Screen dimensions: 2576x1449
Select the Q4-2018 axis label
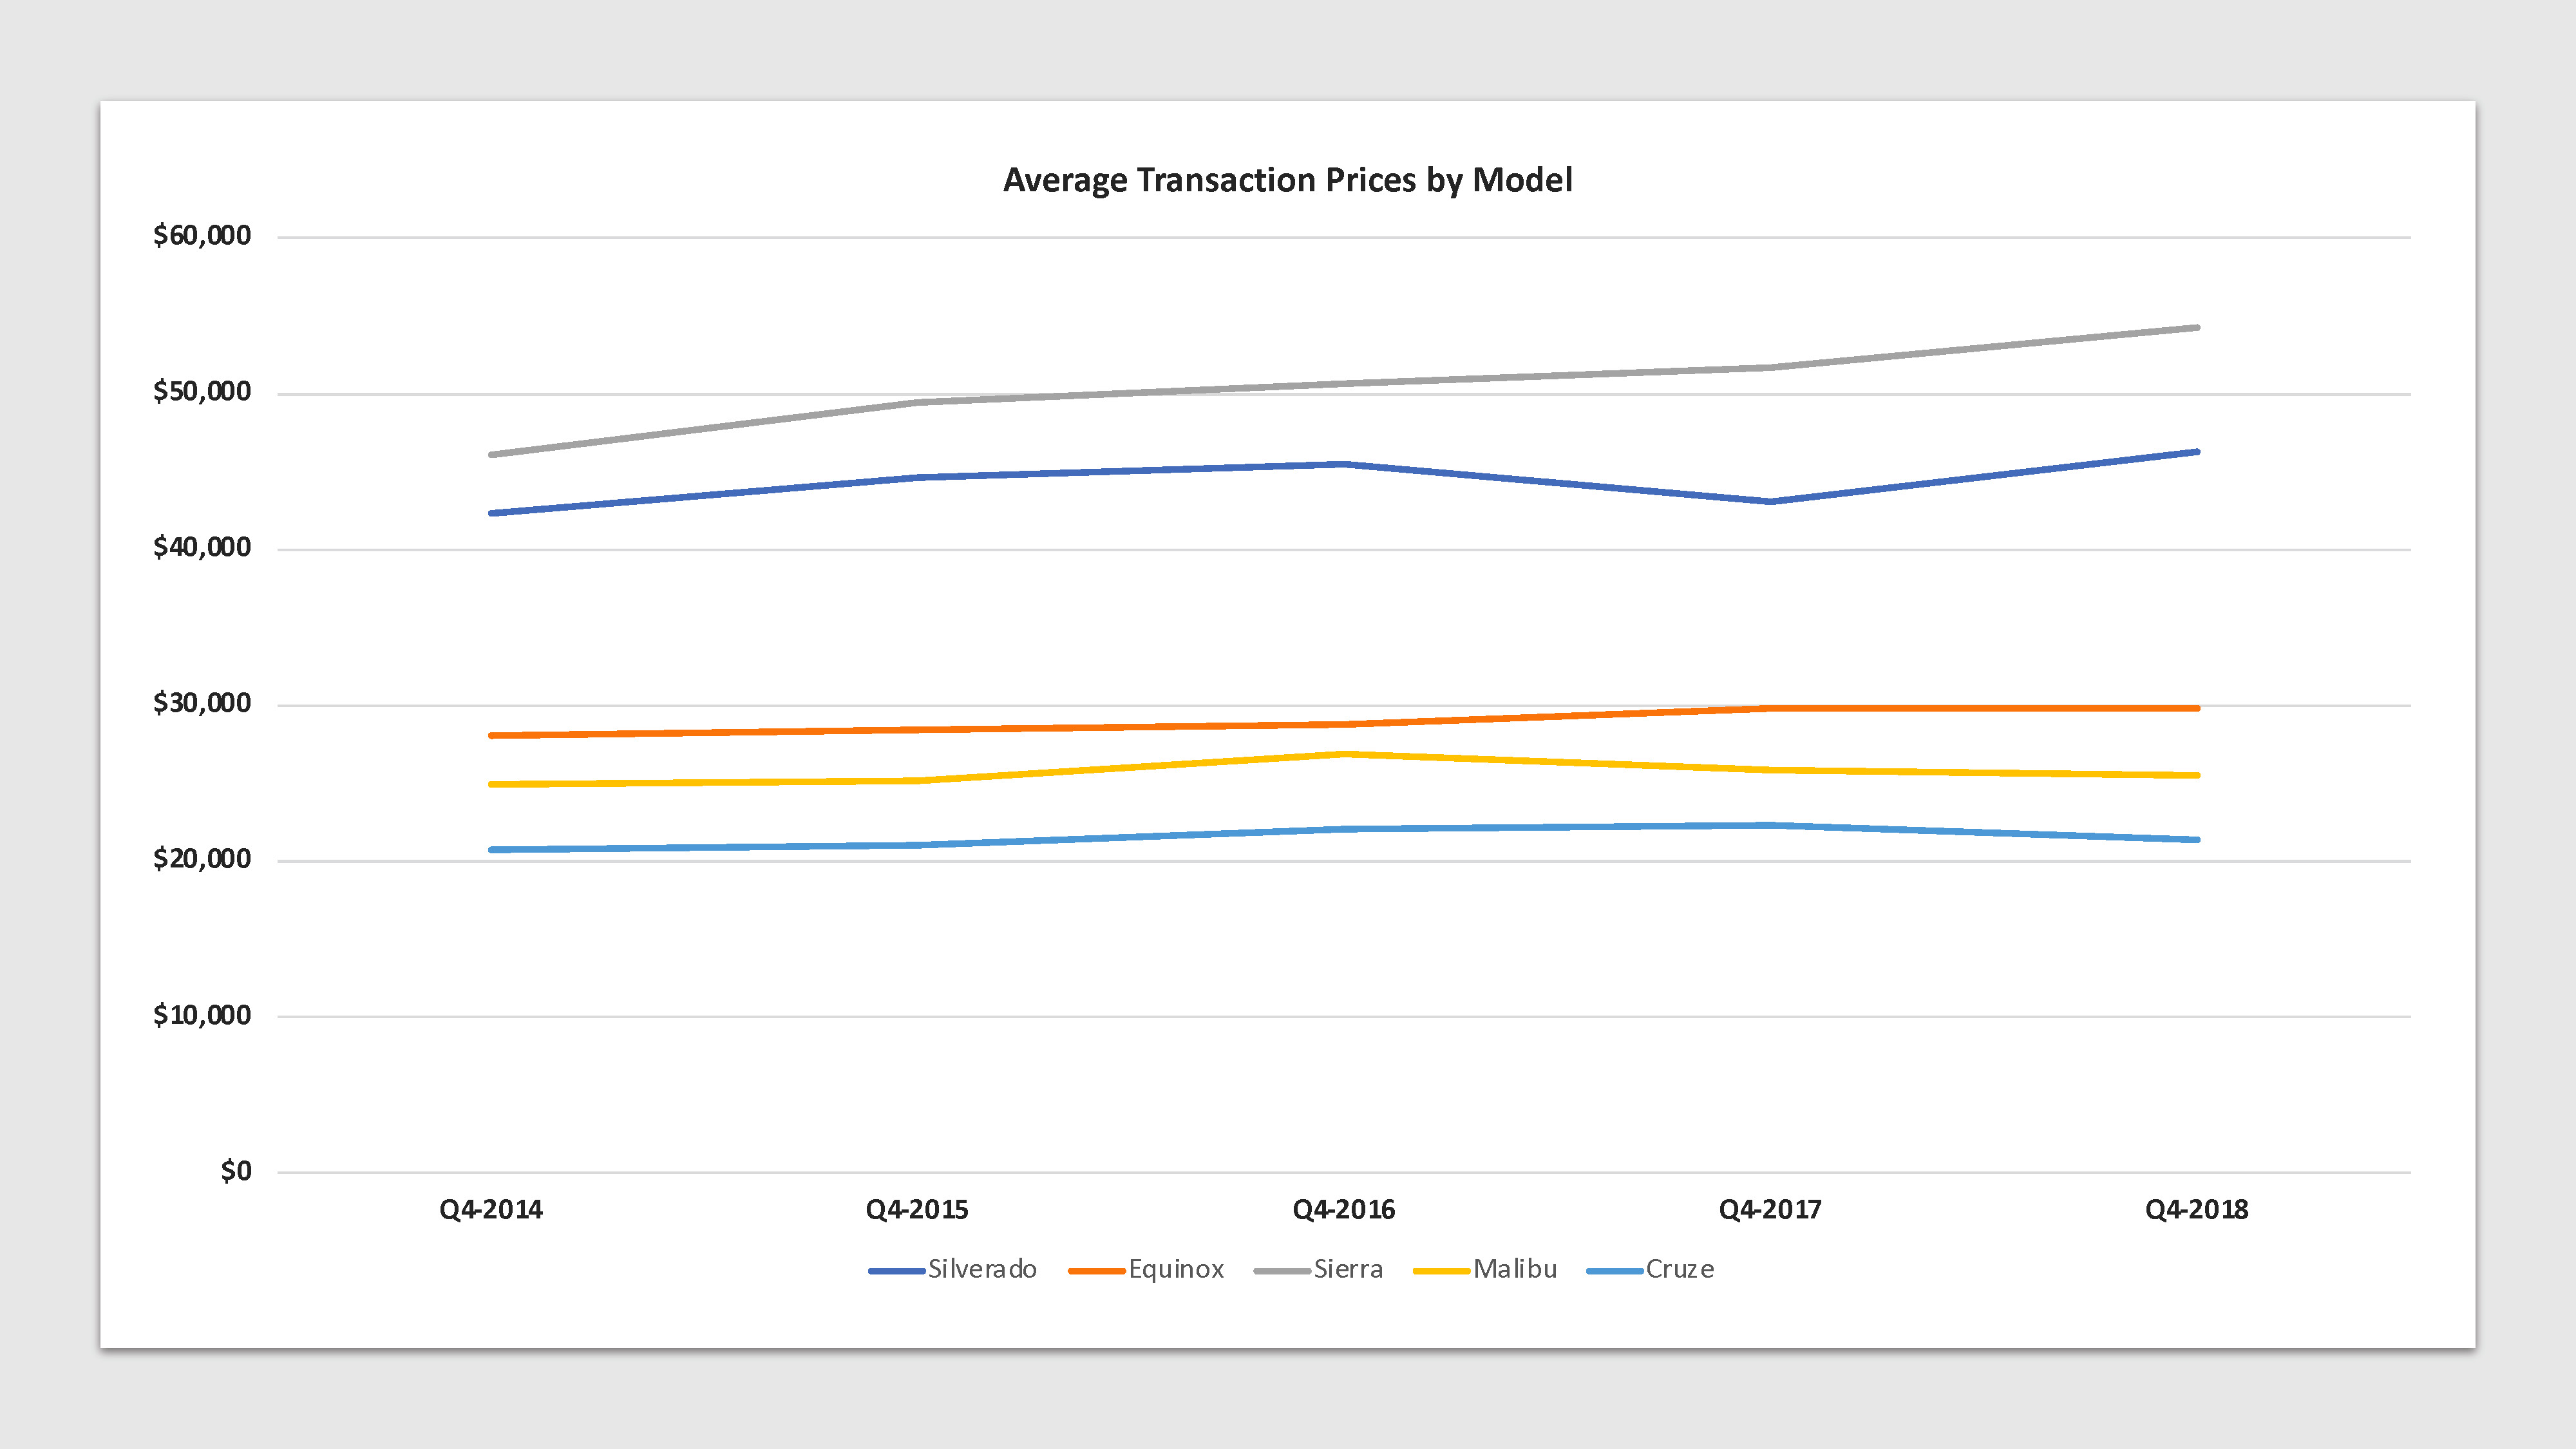click(2196, 1210)
